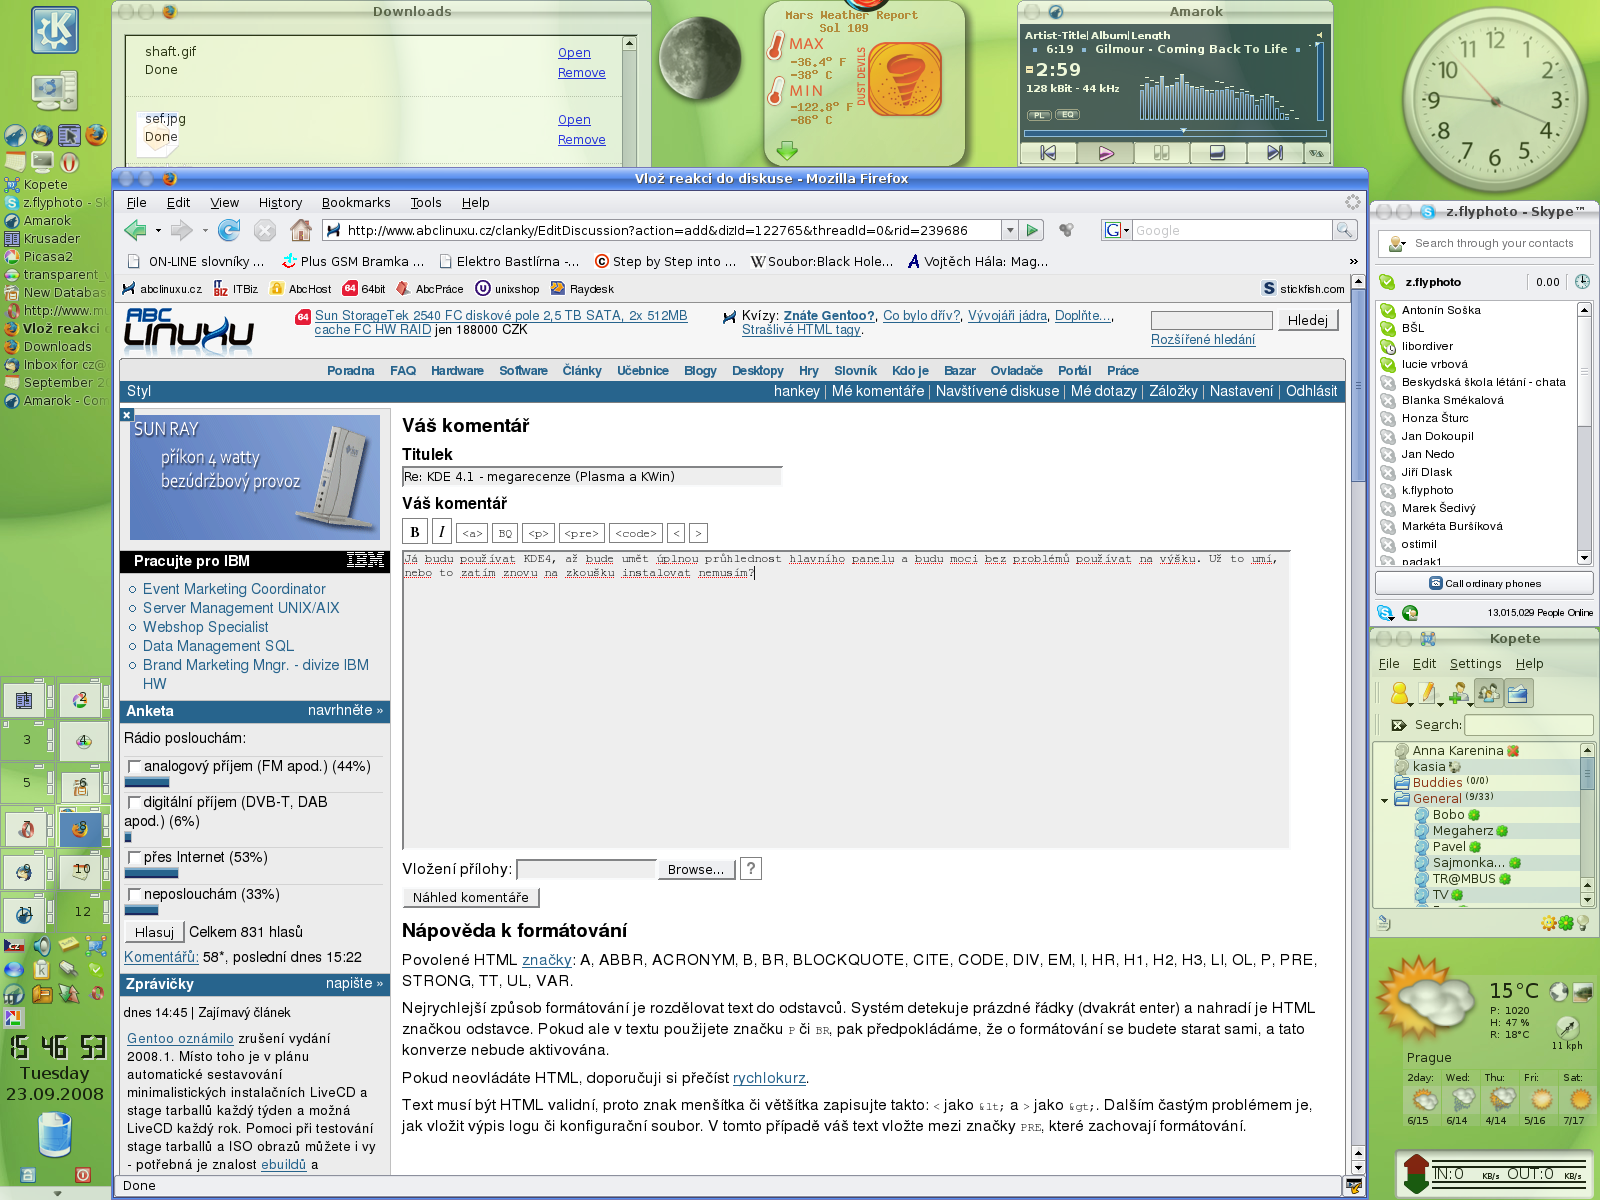The width and height of the screenshot is (1600, 1200).
Task: Open URL history dropdown in Firefox
Action: tap(1010, 230)
